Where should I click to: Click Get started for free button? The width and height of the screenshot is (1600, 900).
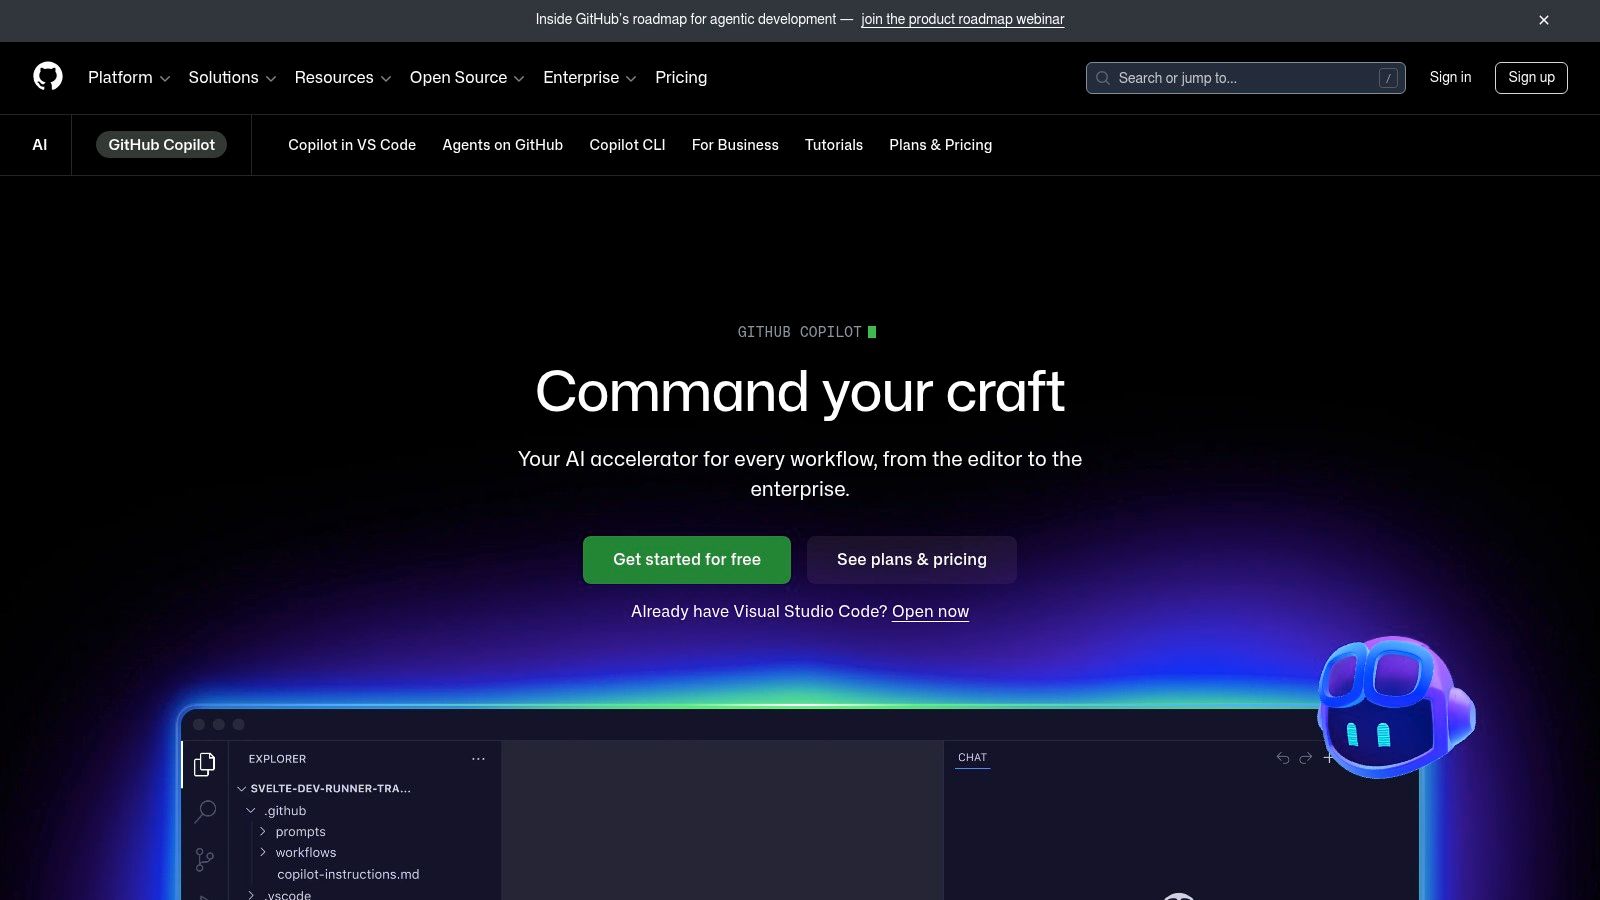[x=687, y=560]
